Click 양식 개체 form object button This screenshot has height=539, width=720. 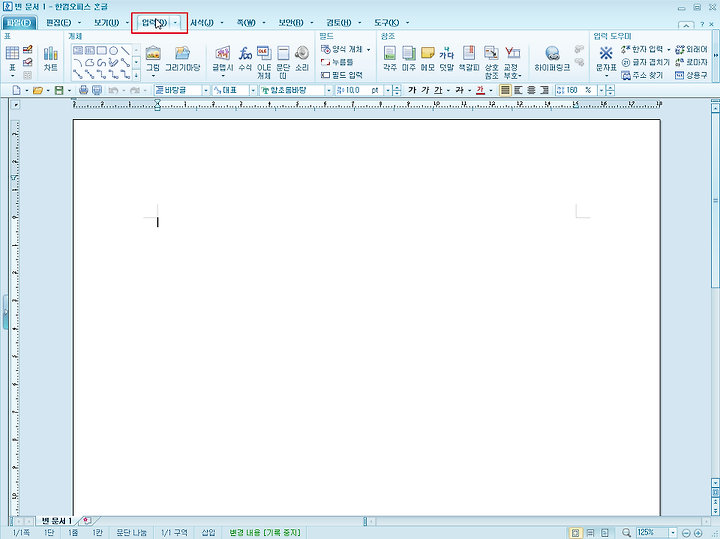(x=342, y=49)
